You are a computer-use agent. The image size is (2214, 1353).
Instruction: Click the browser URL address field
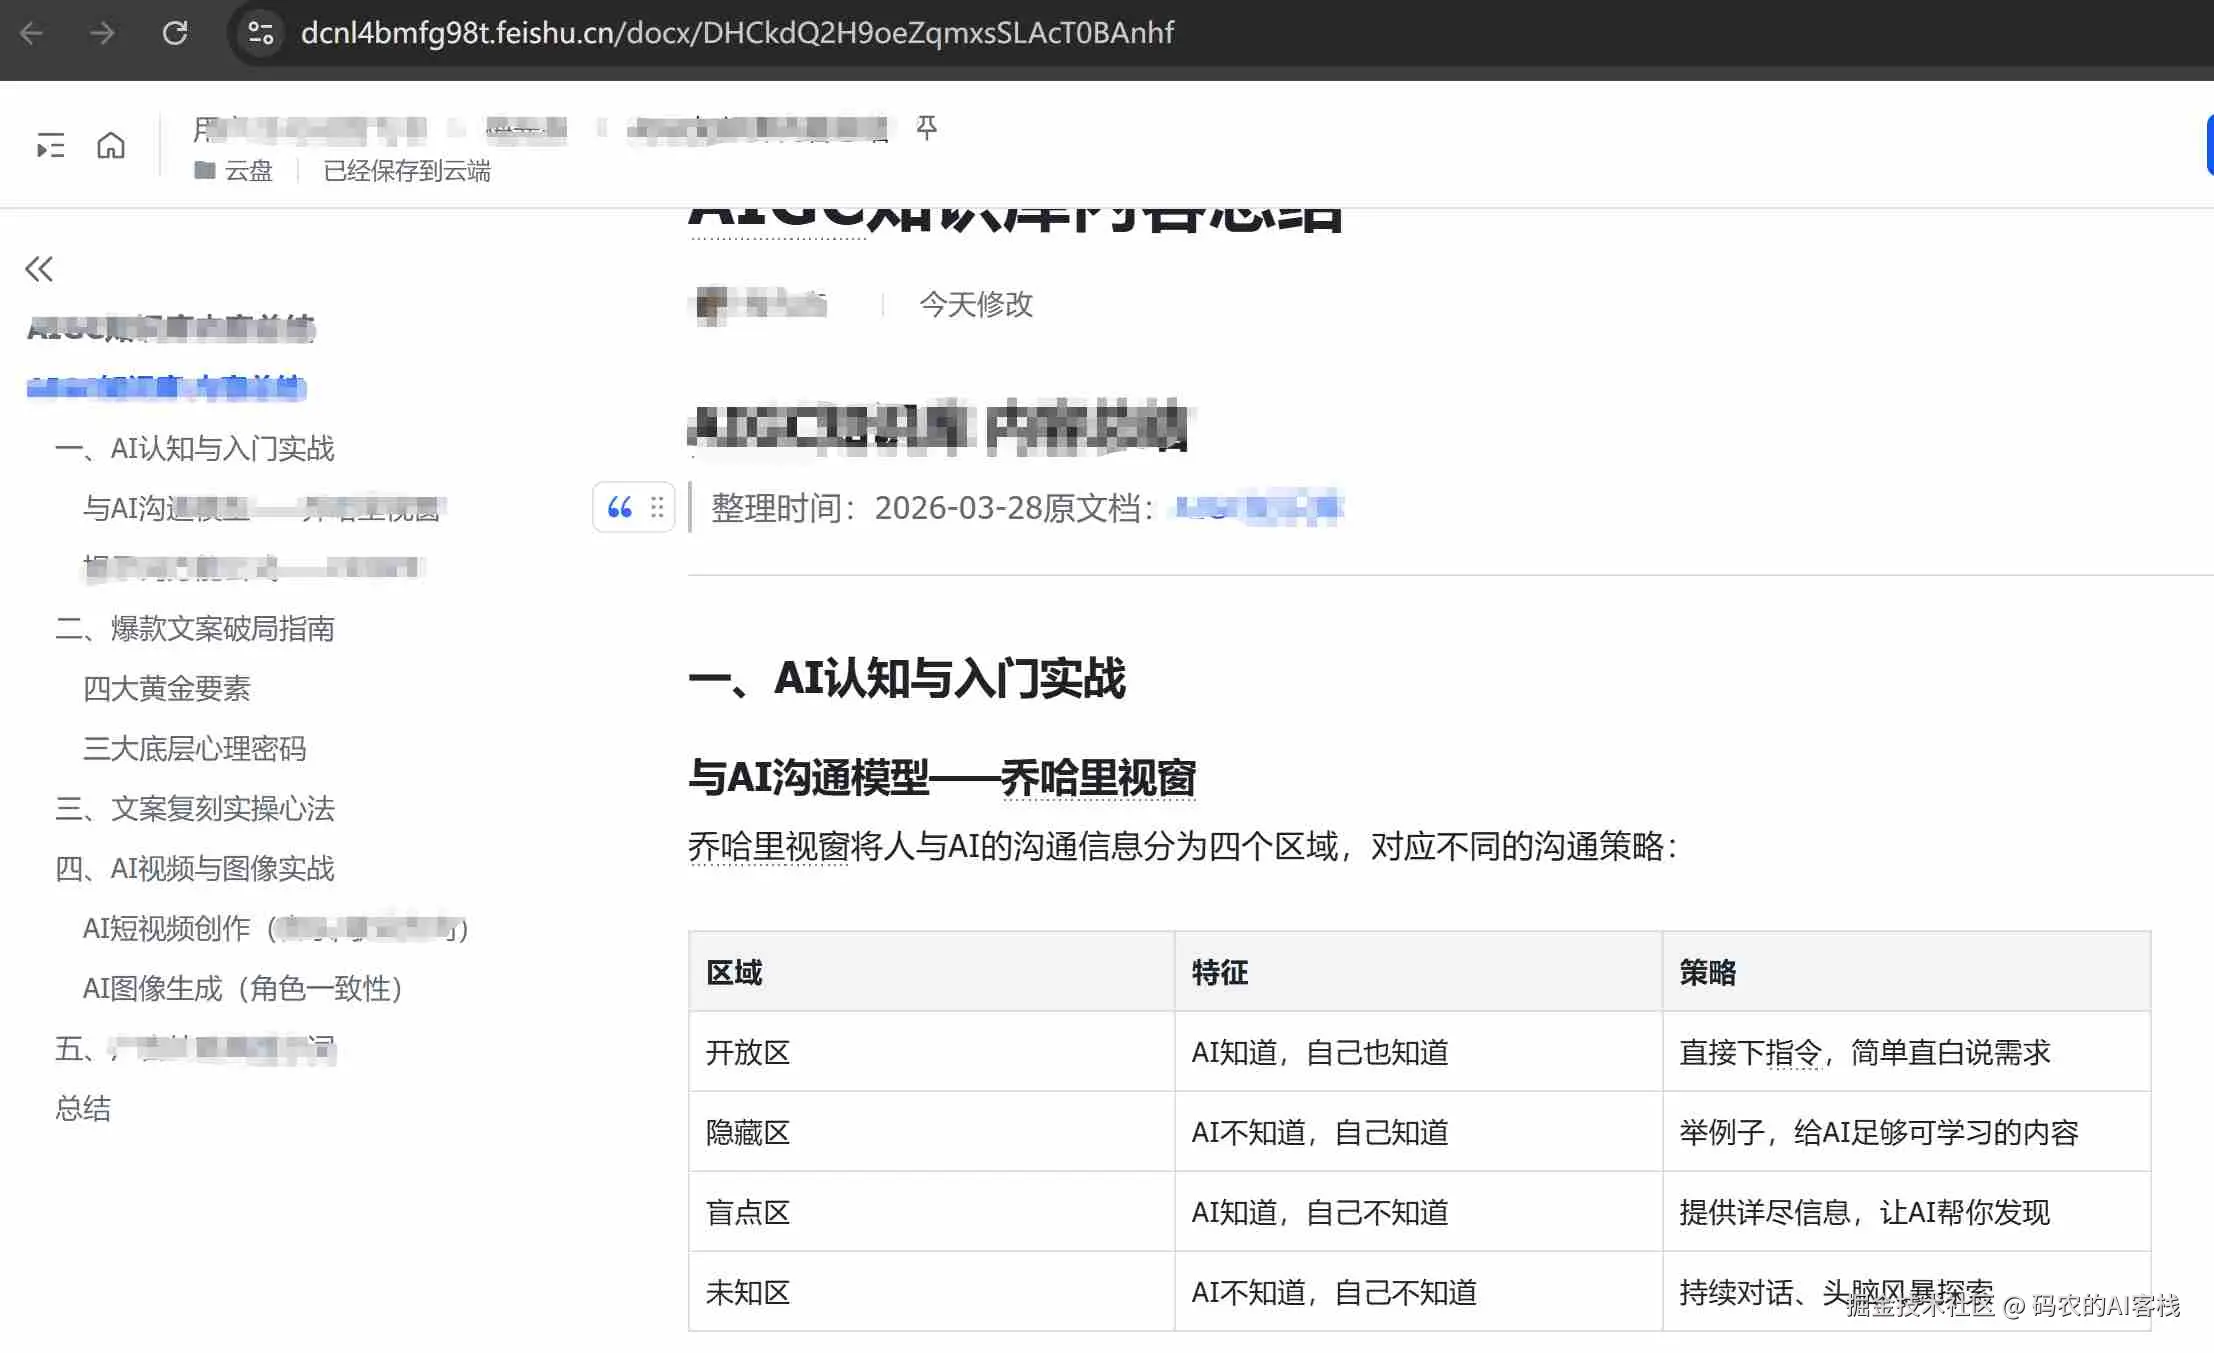click(736, 33)
